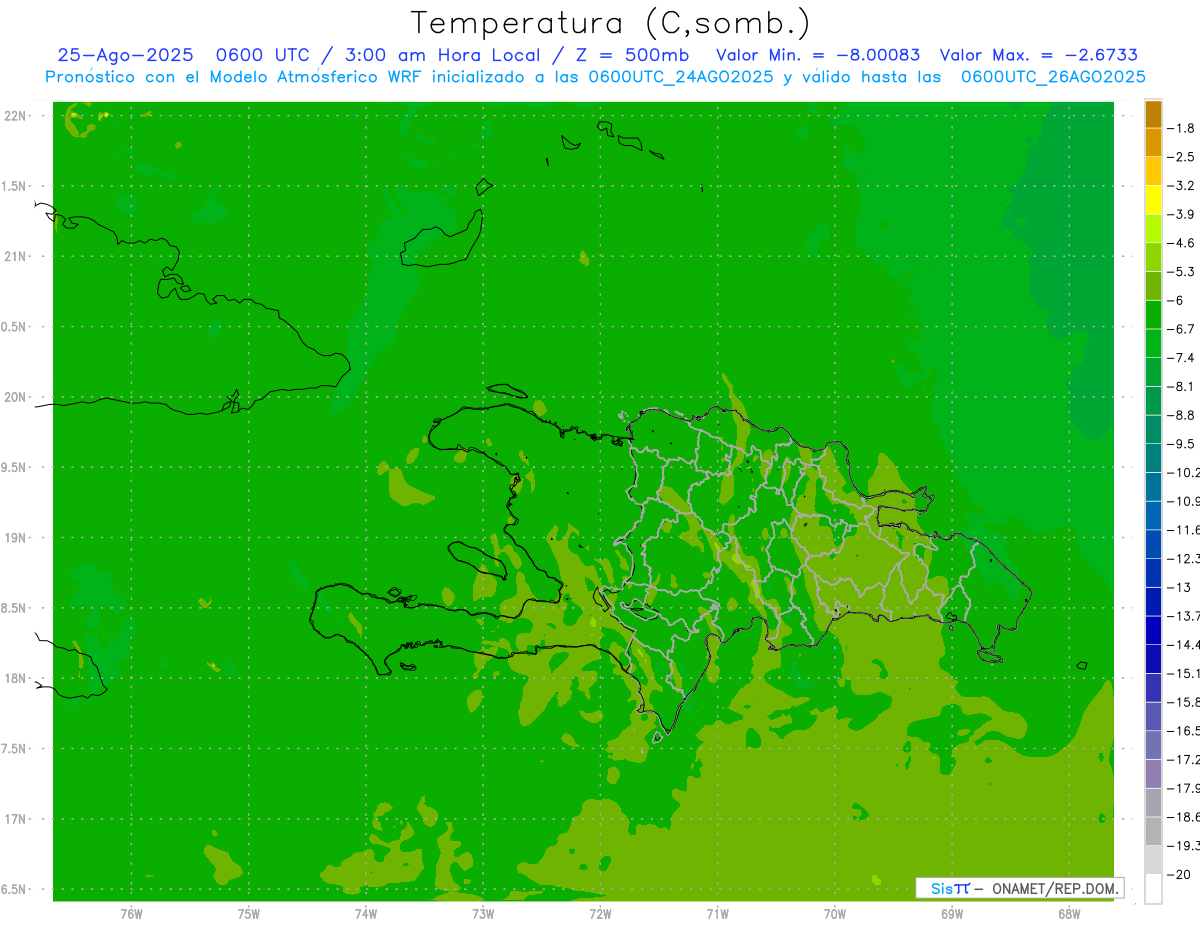Click the longitude label "72W"
The width and height of the screenshot is (1200, 927).
click(x=600, y=914)
